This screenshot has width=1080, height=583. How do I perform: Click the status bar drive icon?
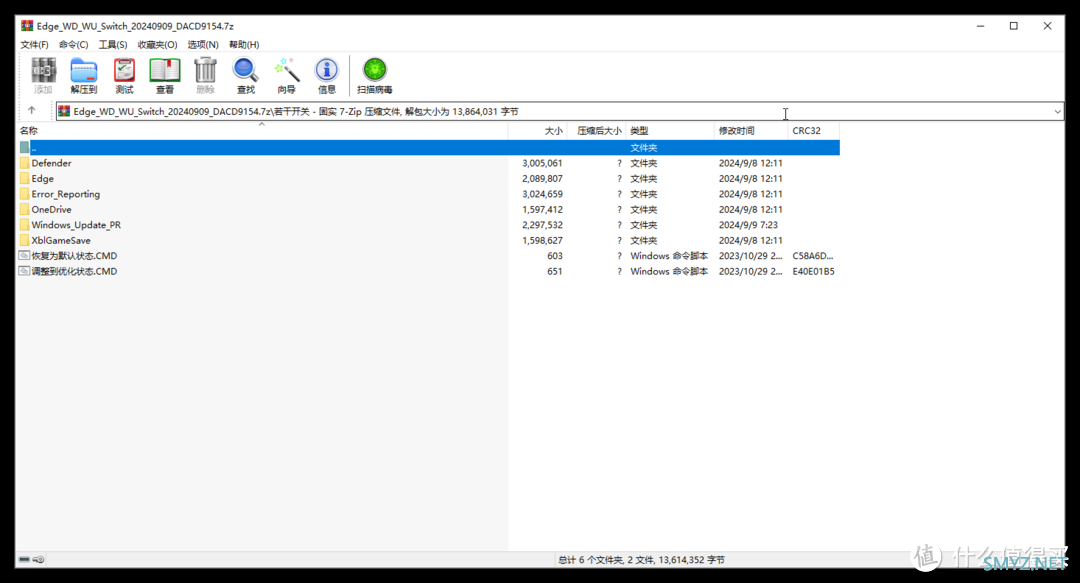coord(24,560)
